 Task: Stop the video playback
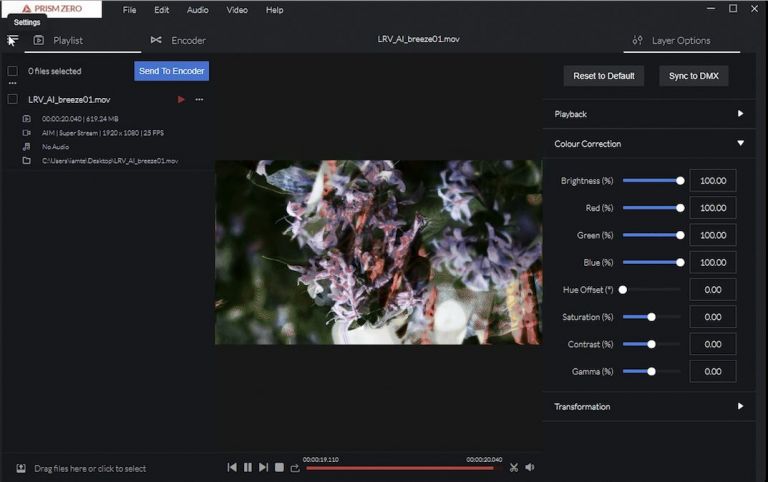tap(280, 467)
